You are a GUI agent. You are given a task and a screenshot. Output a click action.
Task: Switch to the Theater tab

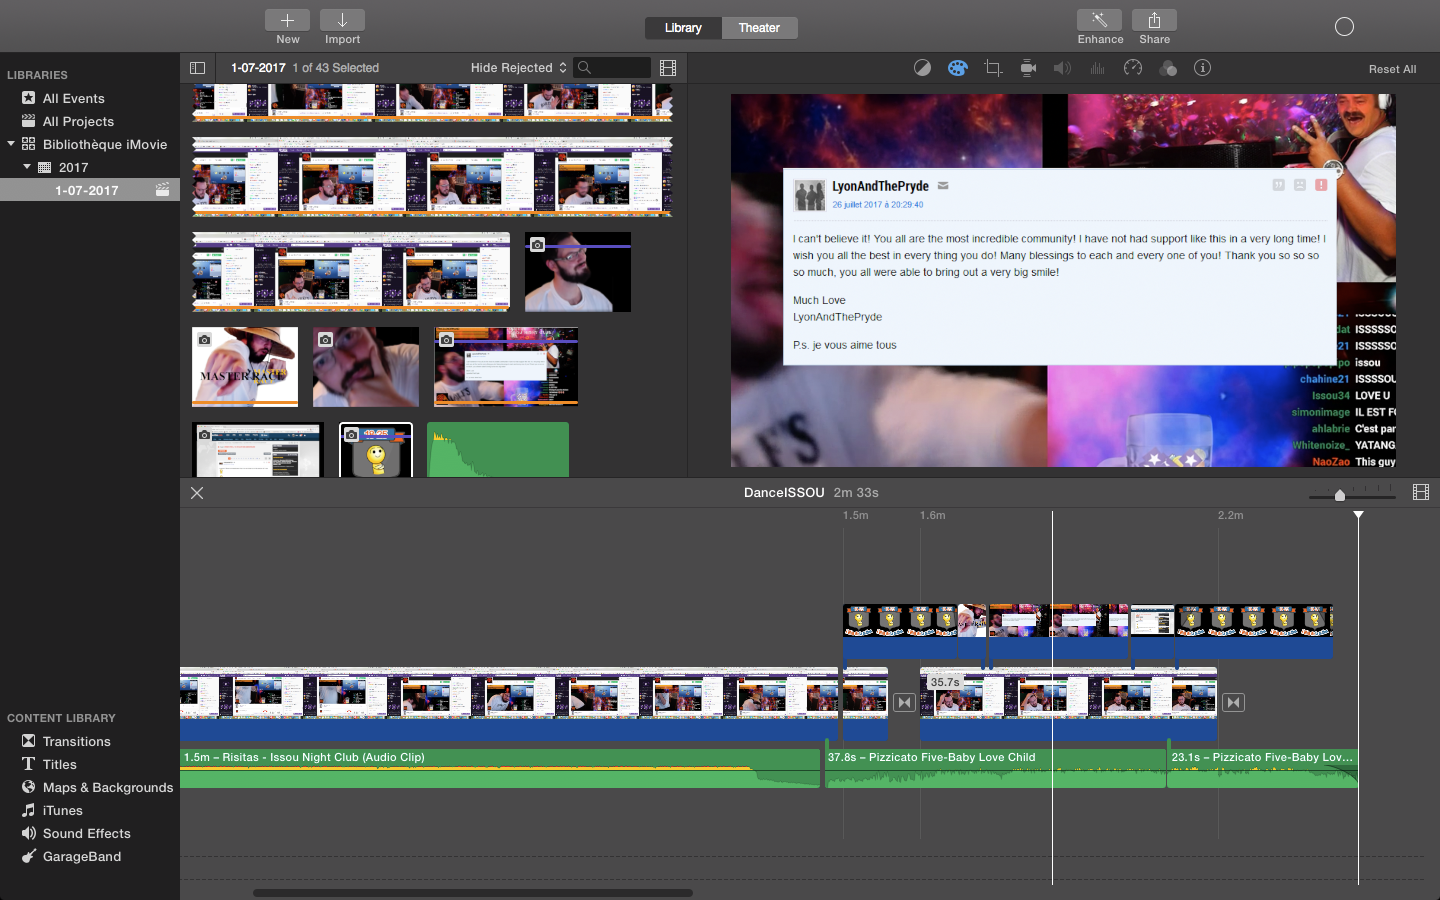tap(759, 28)
